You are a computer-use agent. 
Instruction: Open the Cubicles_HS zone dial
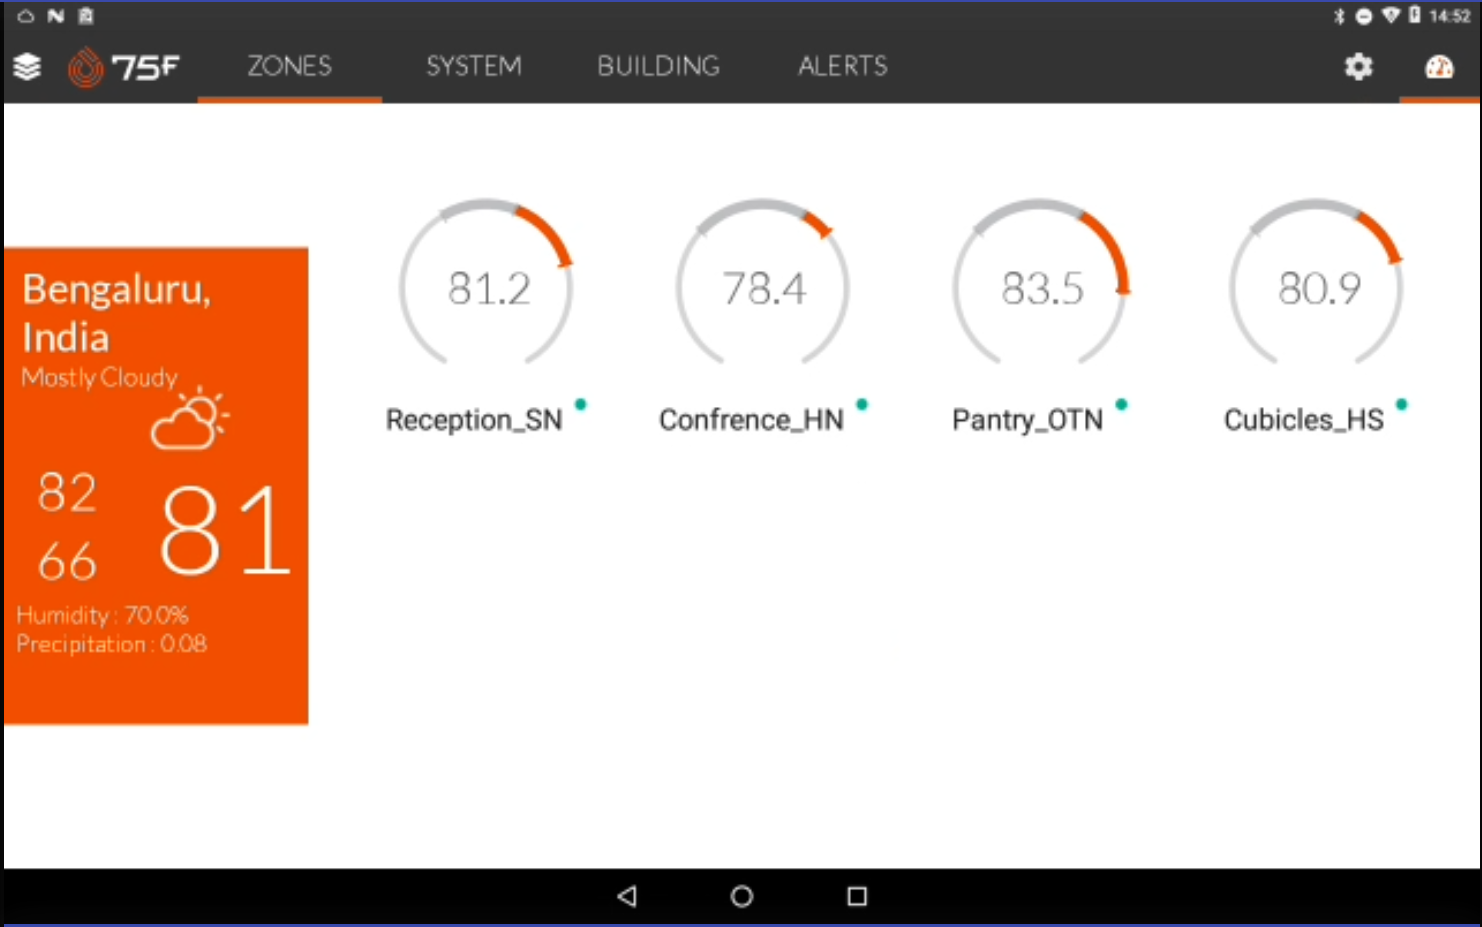(x=1318, y=283)
